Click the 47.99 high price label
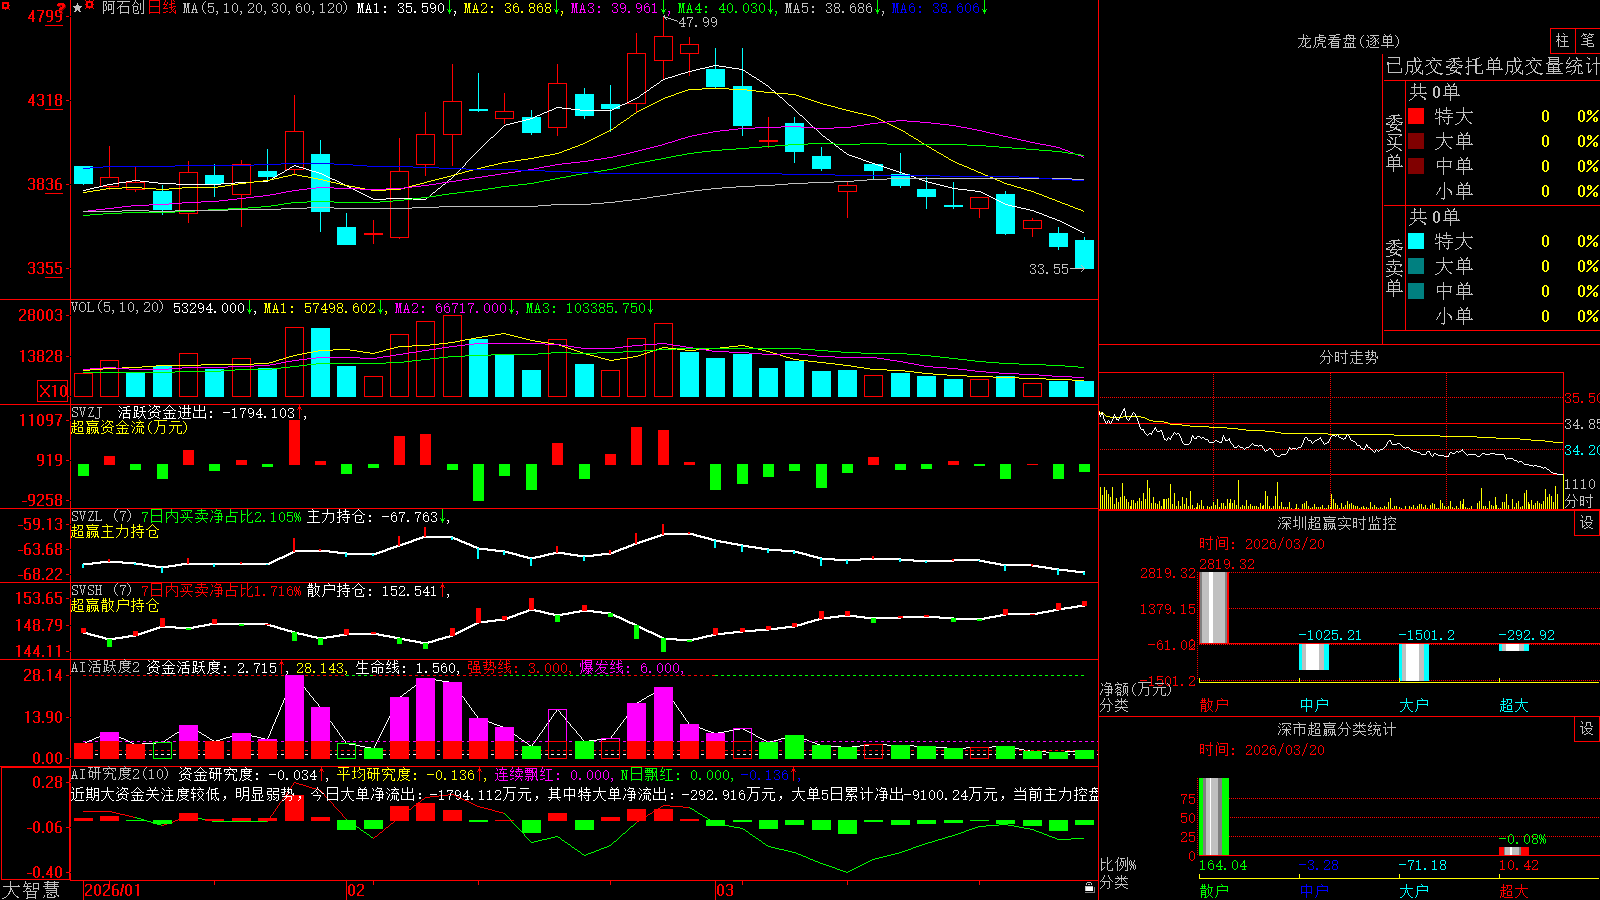Screen dimensions: 1600x900 pyautogui.click(x=697, y=22)
